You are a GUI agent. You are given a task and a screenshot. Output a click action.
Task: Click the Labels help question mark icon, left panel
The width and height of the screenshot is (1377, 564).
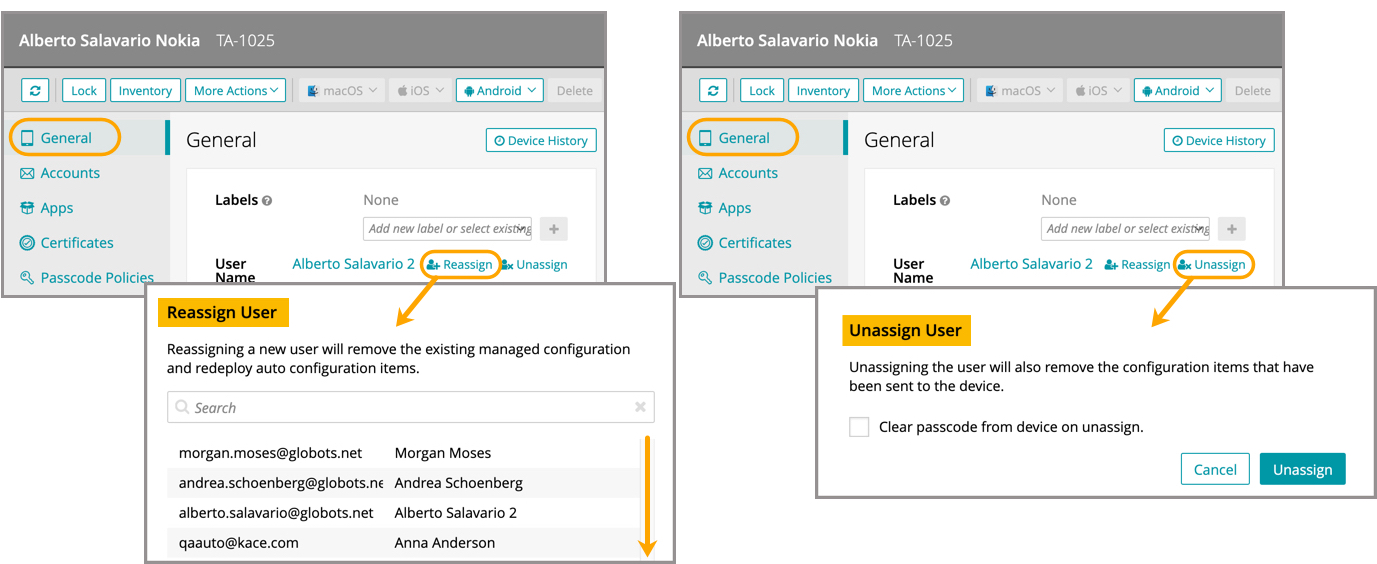pos(267,201)
